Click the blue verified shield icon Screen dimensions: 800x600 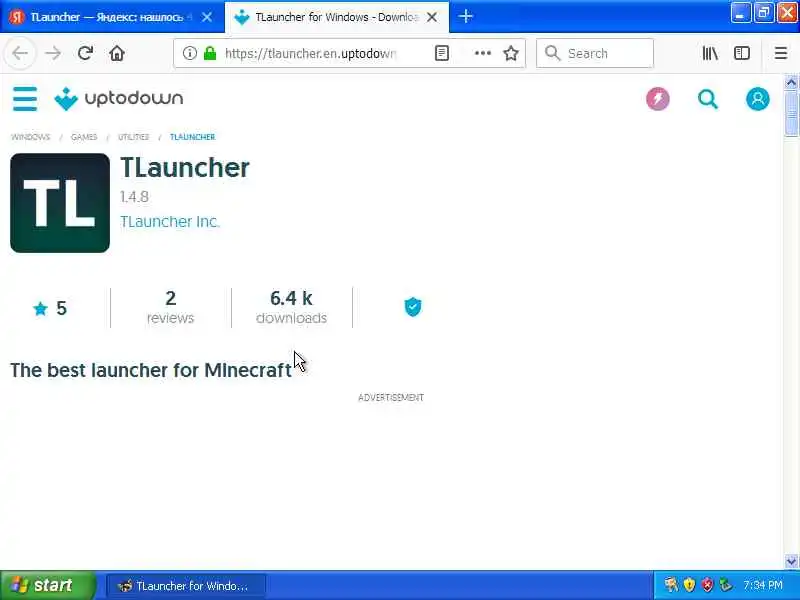coord(413,307)
